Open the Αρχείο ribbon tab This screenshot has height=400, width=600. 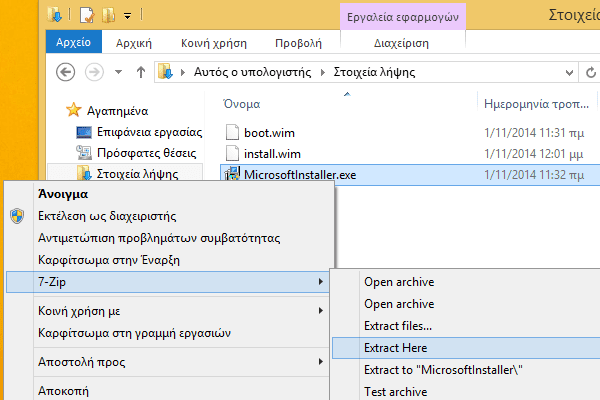[73, 42]
